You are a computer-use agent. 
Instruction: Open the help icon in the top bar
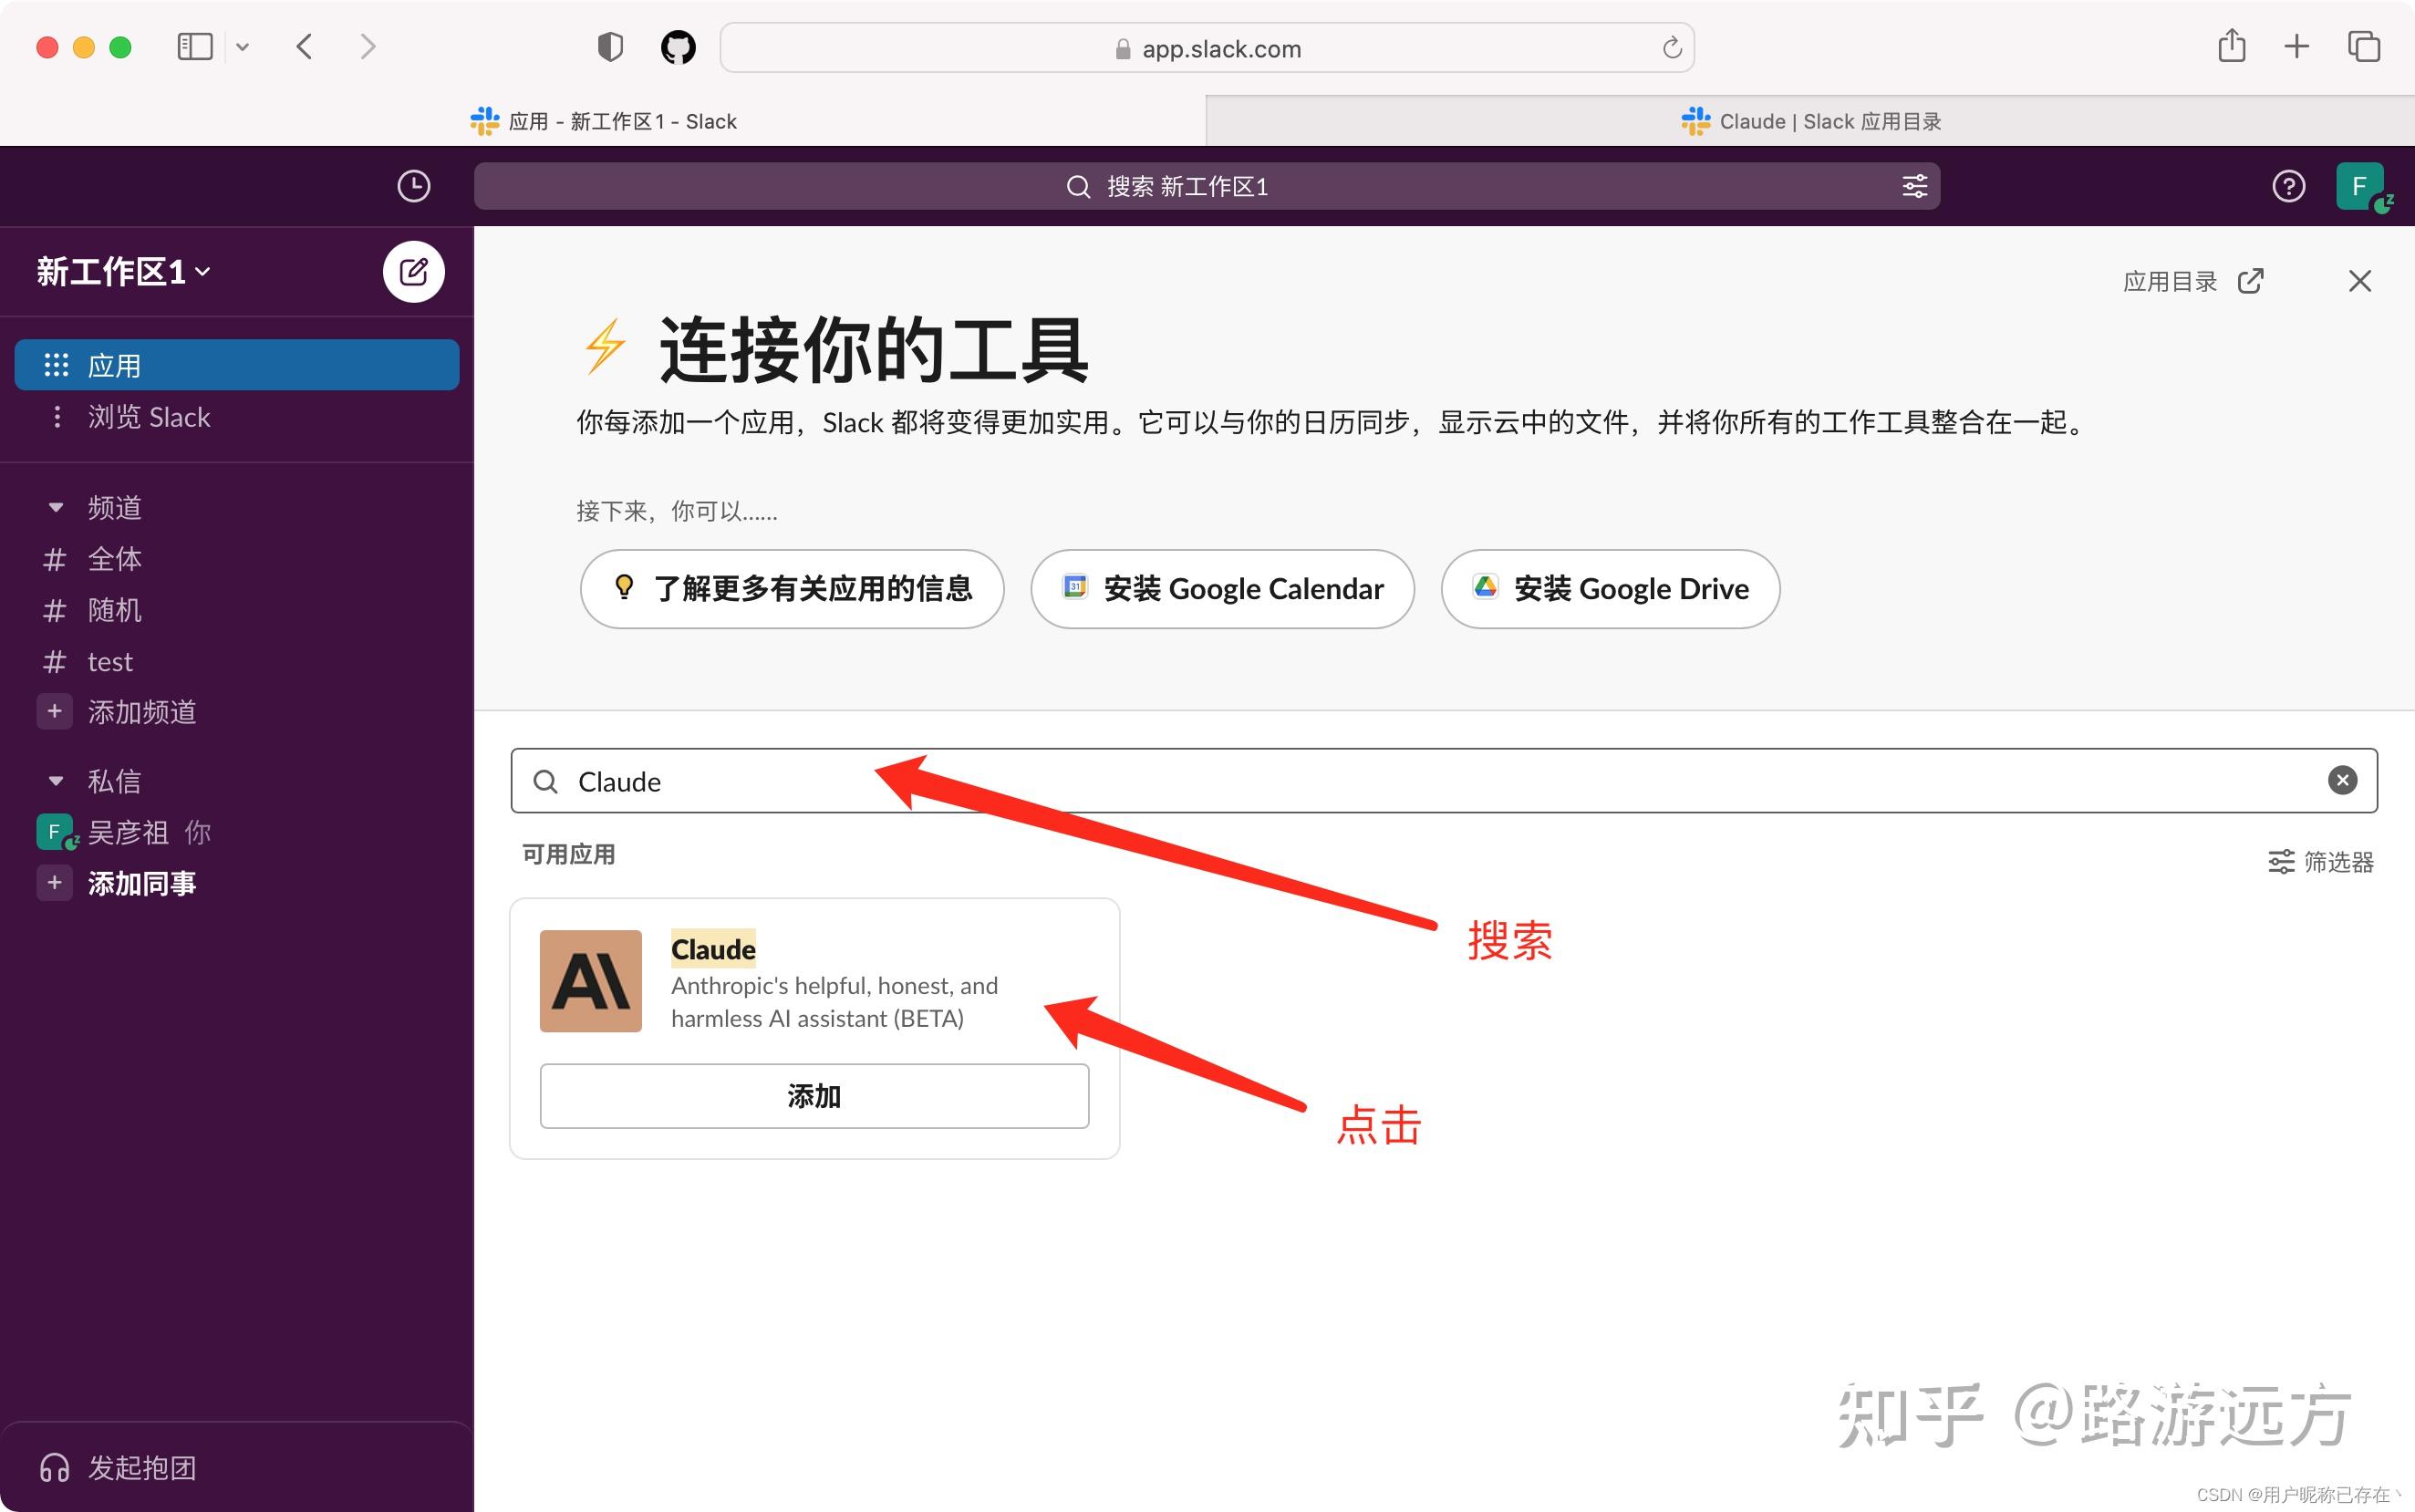2287,186
